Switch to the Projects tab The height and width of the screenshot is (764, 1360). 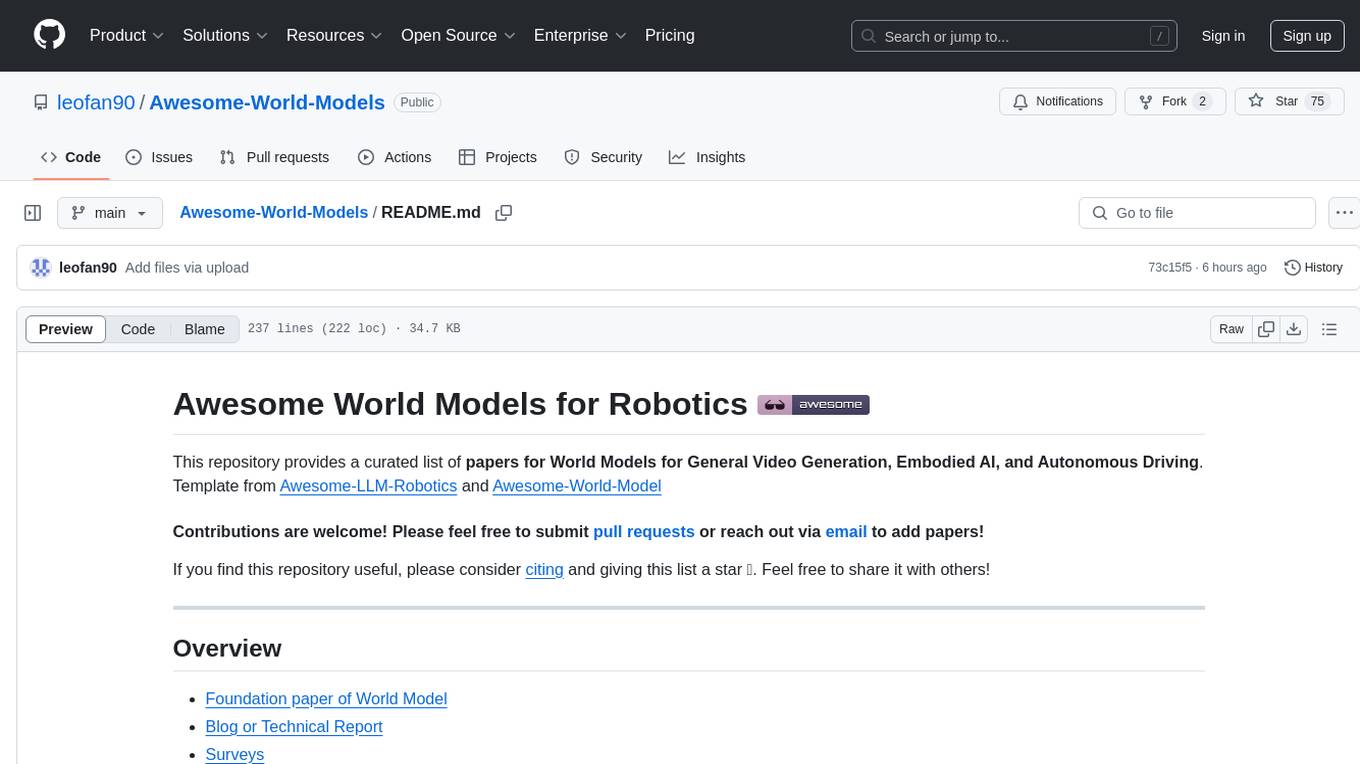(498, 157)
